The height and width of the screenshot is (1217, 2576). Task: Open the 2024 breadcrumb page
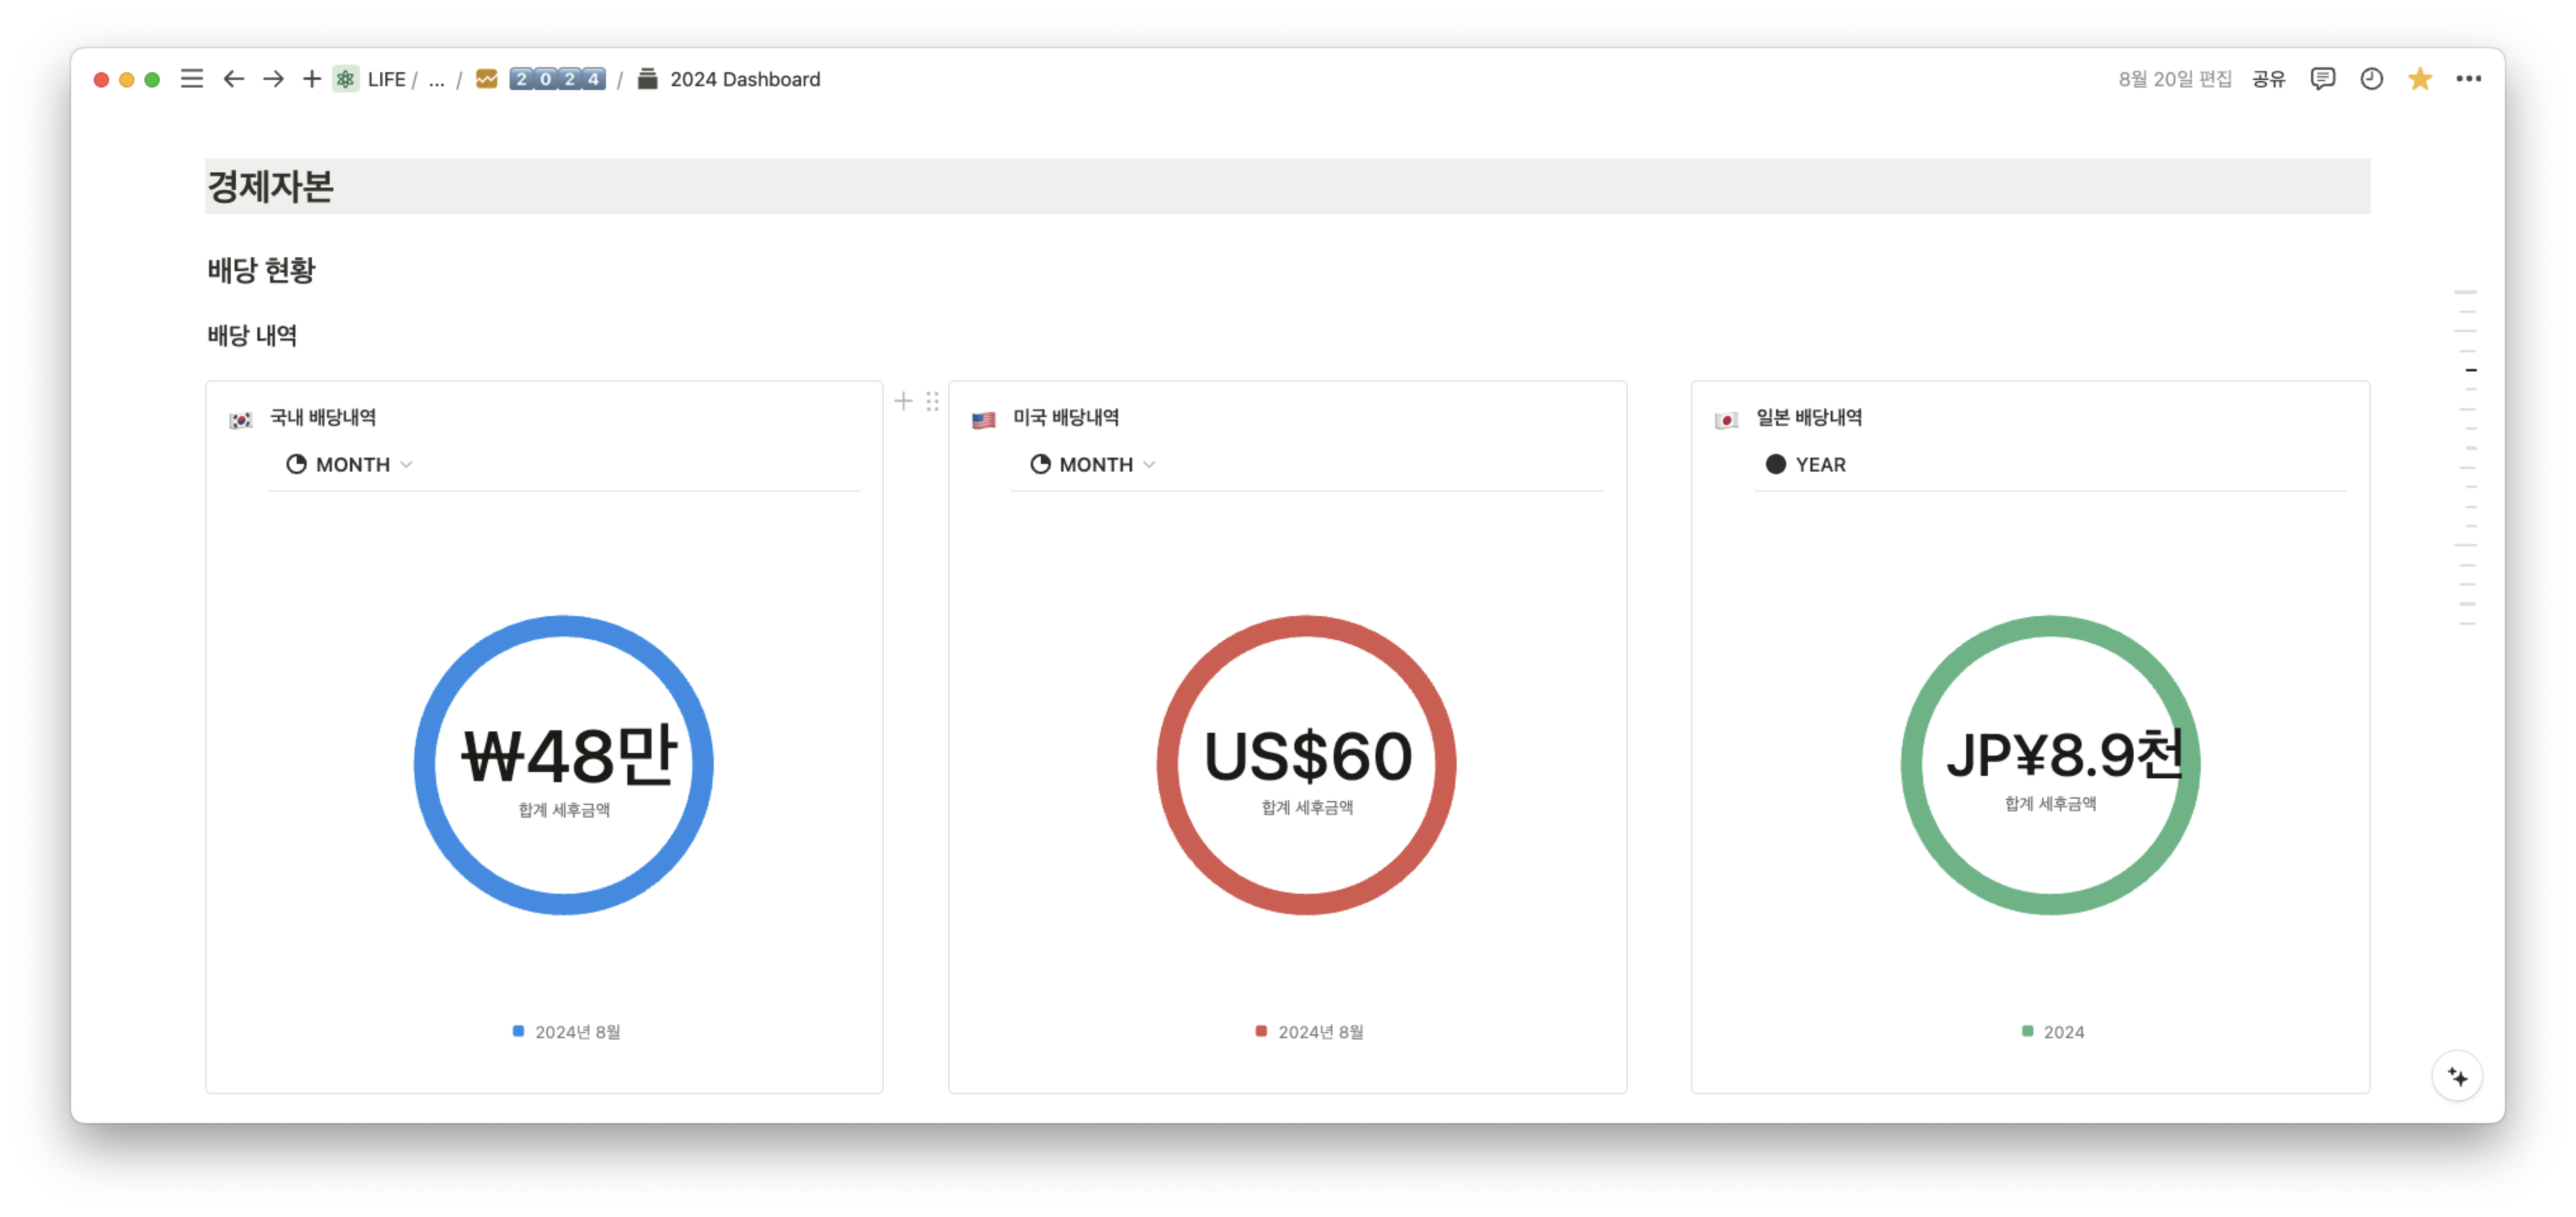557,79
